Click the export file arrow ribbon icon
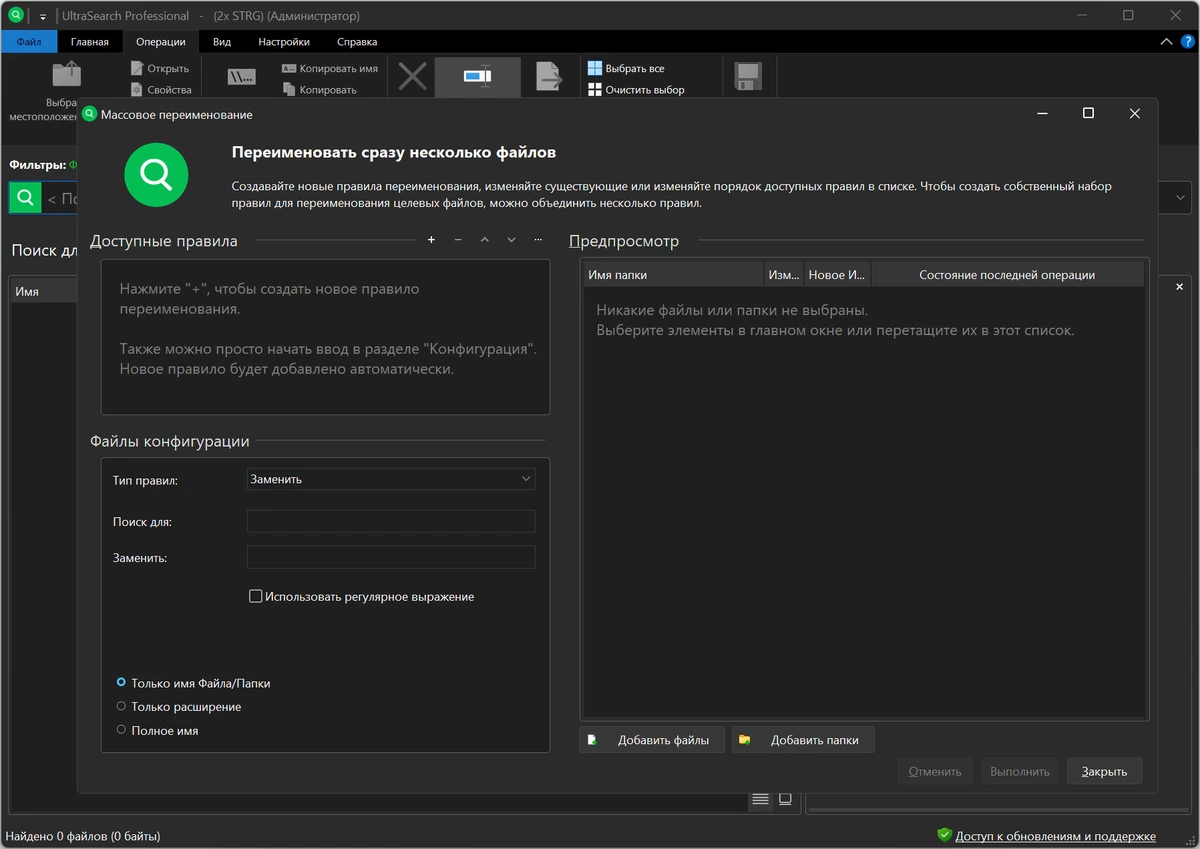The height and width of the screenshot is (849, 1200). (x=547, y=77)
